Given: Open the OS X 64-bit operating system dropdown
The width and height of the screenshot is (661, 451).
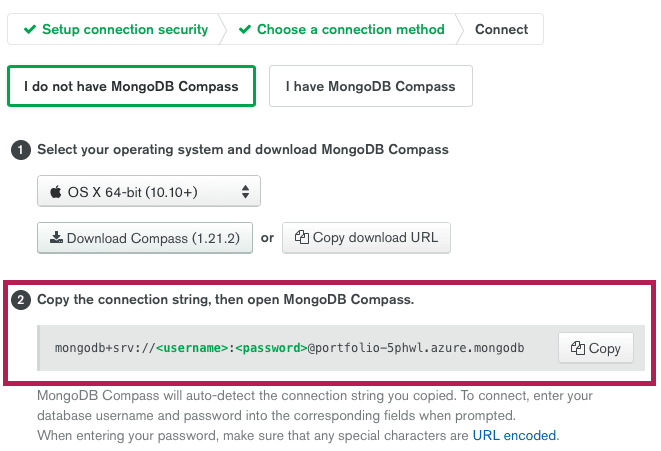Looking at the screenshot, I should tap(149, 191).
